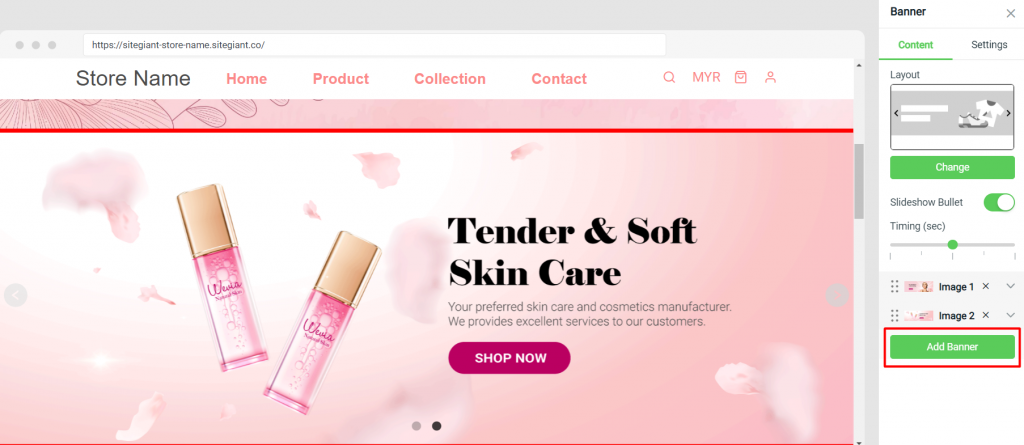This screenshot has width=1024, height=445.
Task: Go to next banner slide arrow
Action: pos(837,295)
